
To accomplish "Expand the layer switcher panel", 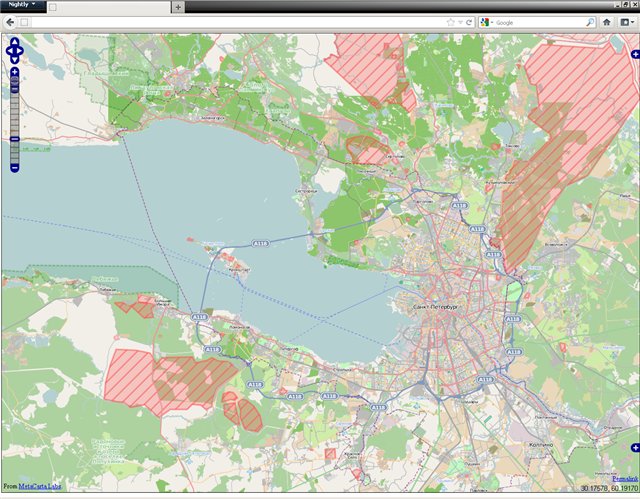I will pos(636,54).
